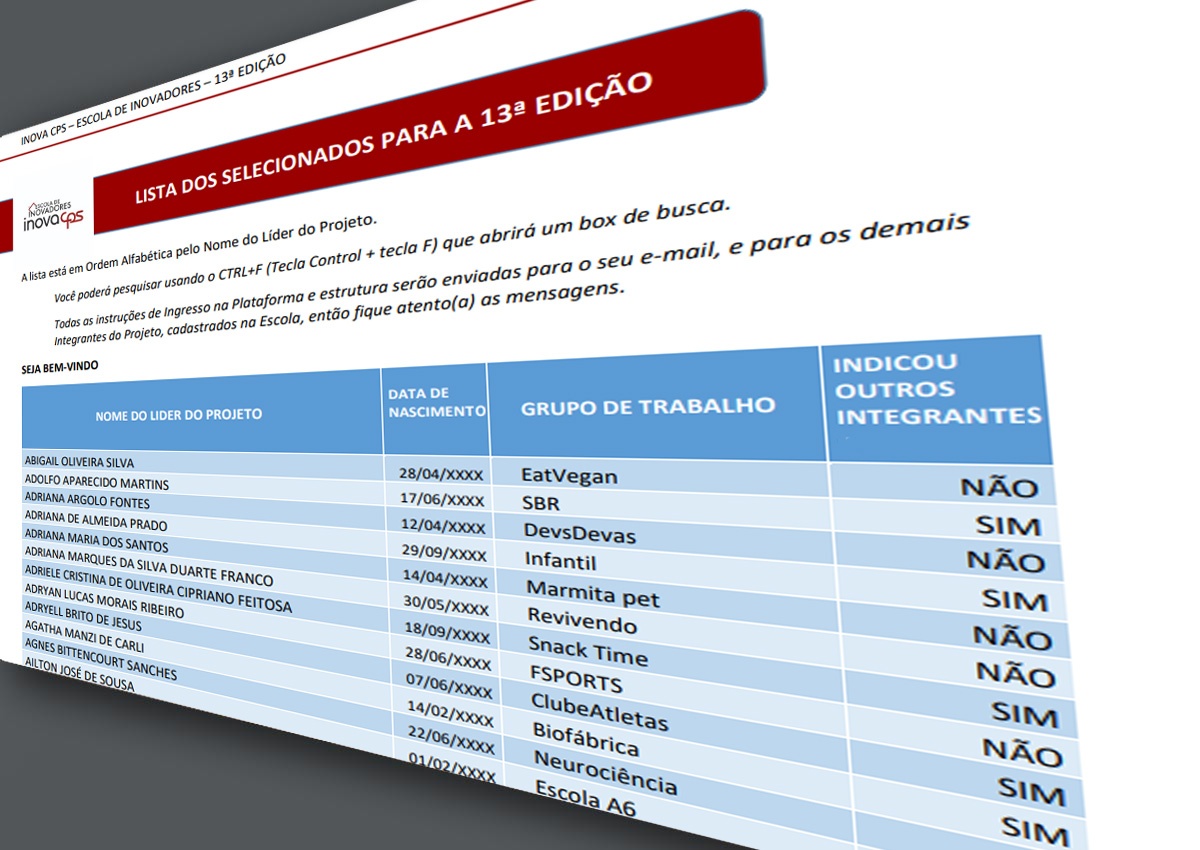Click the Inova CPS logo
Image resolution: width=1200 pixels, height=850 pixels.
click(x=56, y=211)
